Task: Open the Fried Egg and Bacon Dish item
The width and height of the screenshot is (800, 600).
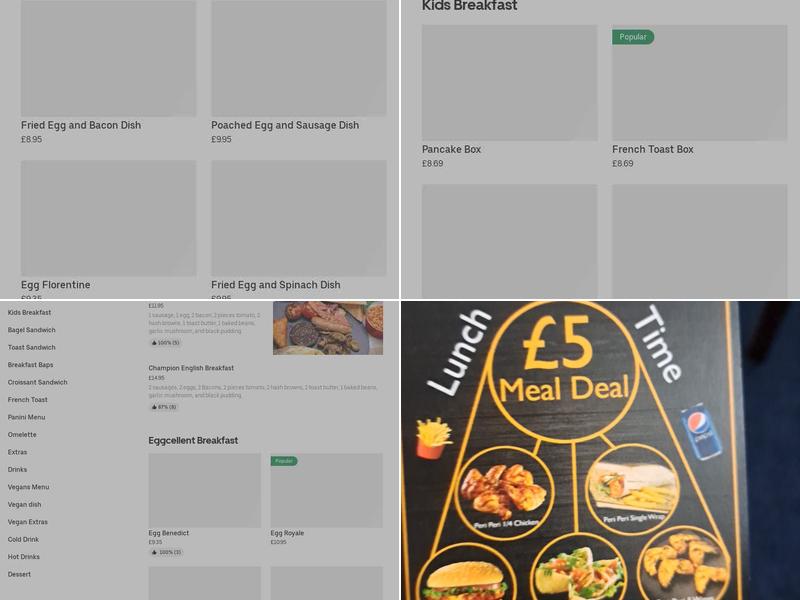Action: tap(108, 72)
